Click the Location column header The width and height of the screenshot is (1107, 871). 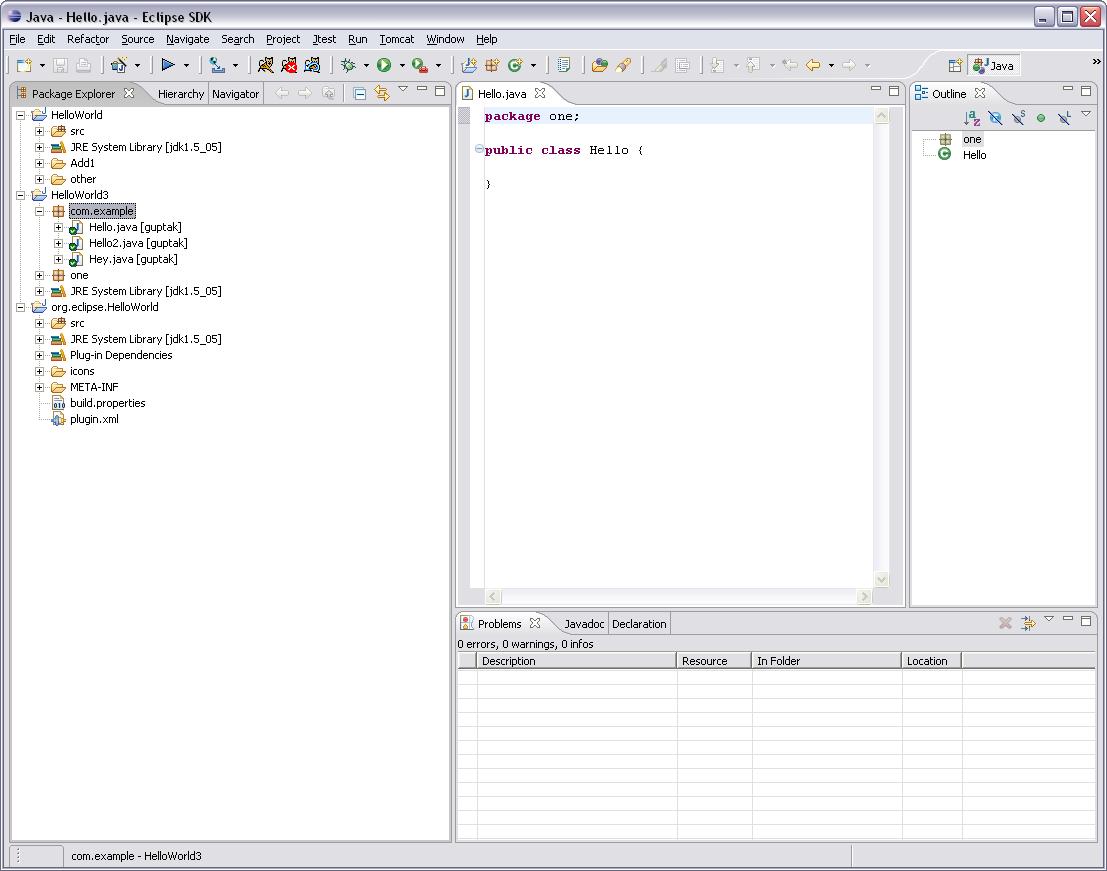[932, 661]
